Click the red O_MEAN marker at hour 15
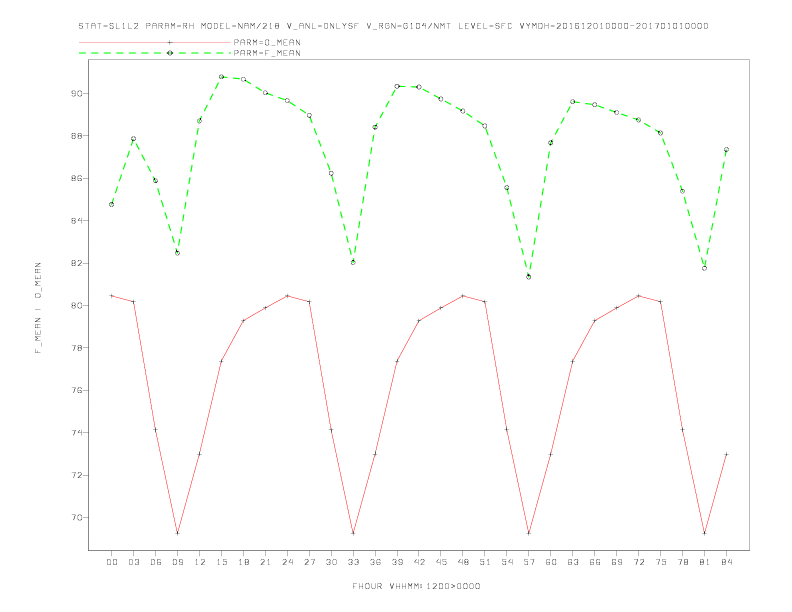This screenshot has width=792, height=612. click(221, 361)
